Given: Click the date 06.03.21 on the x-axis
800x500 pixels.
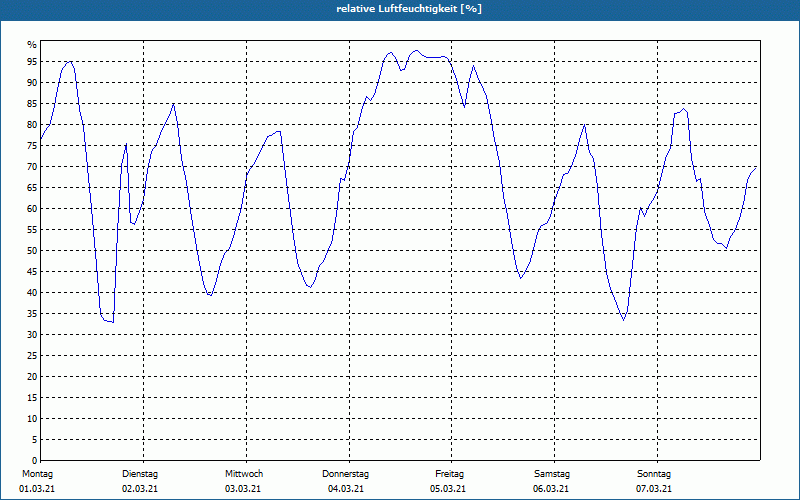Looking at the screenshot, I should 551,489.
